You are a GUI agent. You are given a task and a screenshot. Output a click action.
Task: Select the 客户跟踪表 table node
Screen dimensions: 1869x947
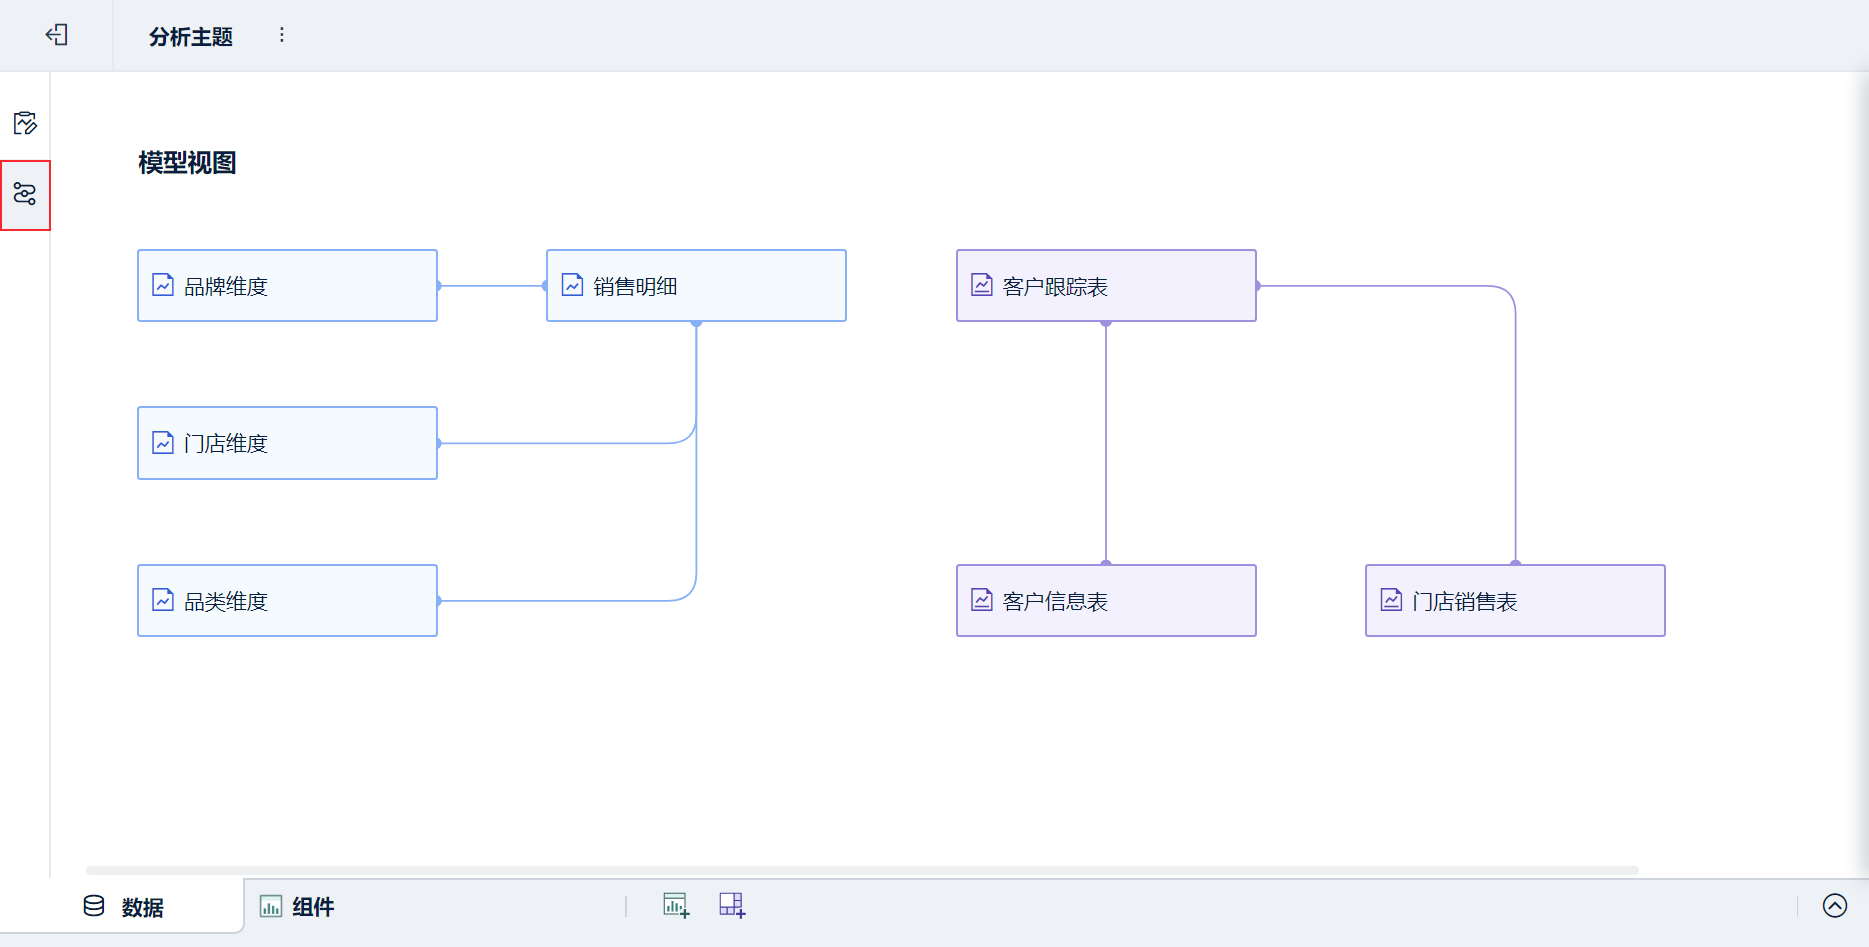tap(1106, 286)
